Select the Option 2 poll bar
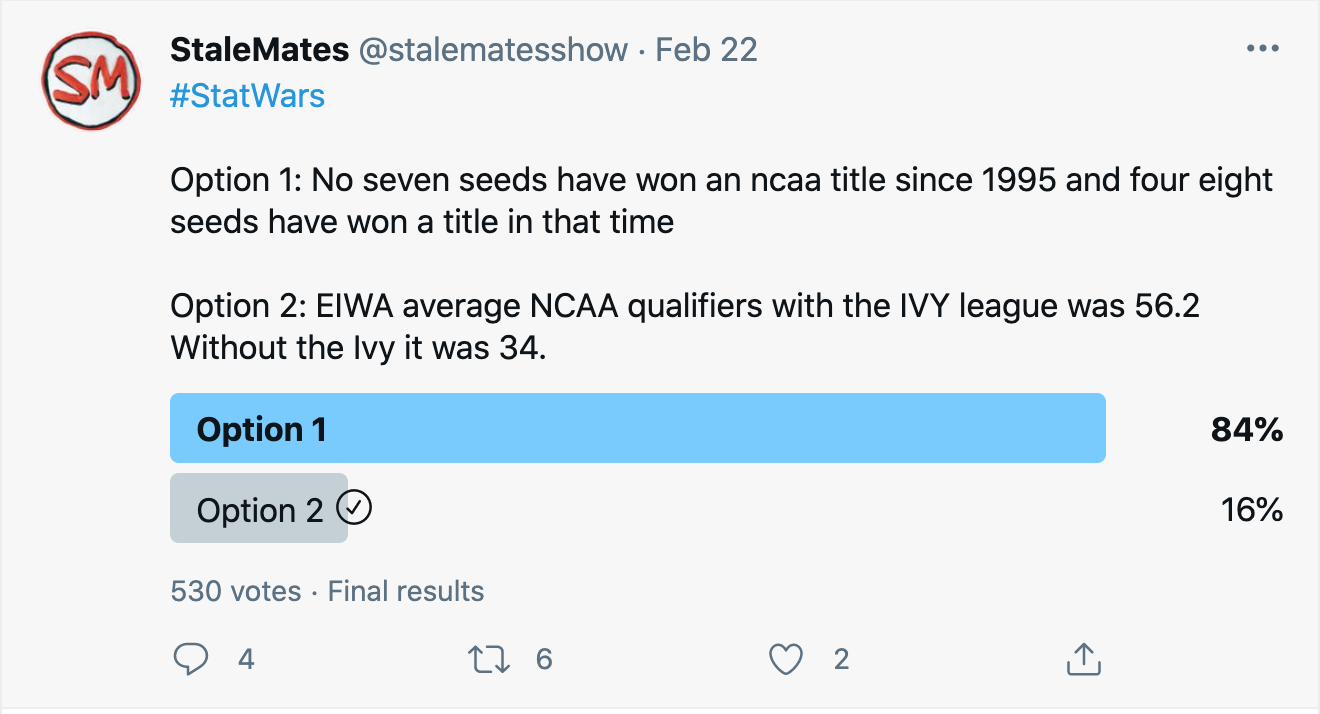The image size is (1320, 714). [x=259, y=509]
